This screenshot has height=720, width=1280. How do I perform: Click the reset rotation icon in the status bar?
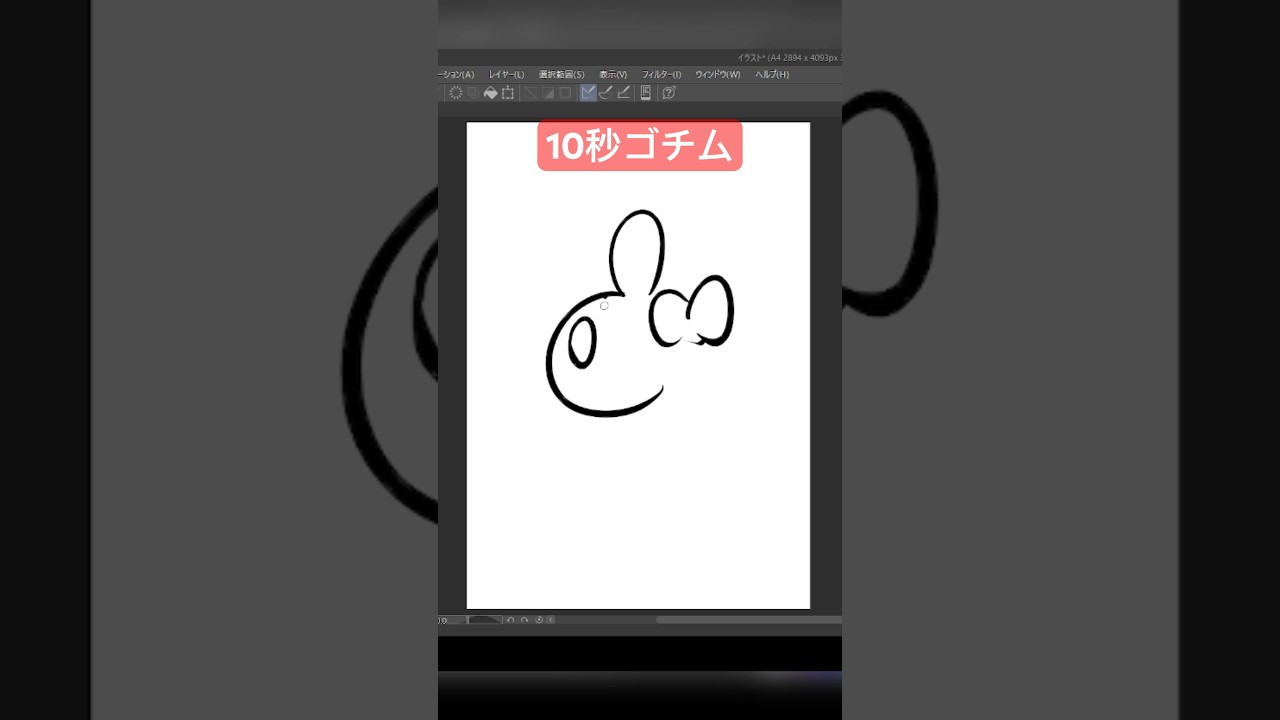pyautogui.click(x=537, y=619)
